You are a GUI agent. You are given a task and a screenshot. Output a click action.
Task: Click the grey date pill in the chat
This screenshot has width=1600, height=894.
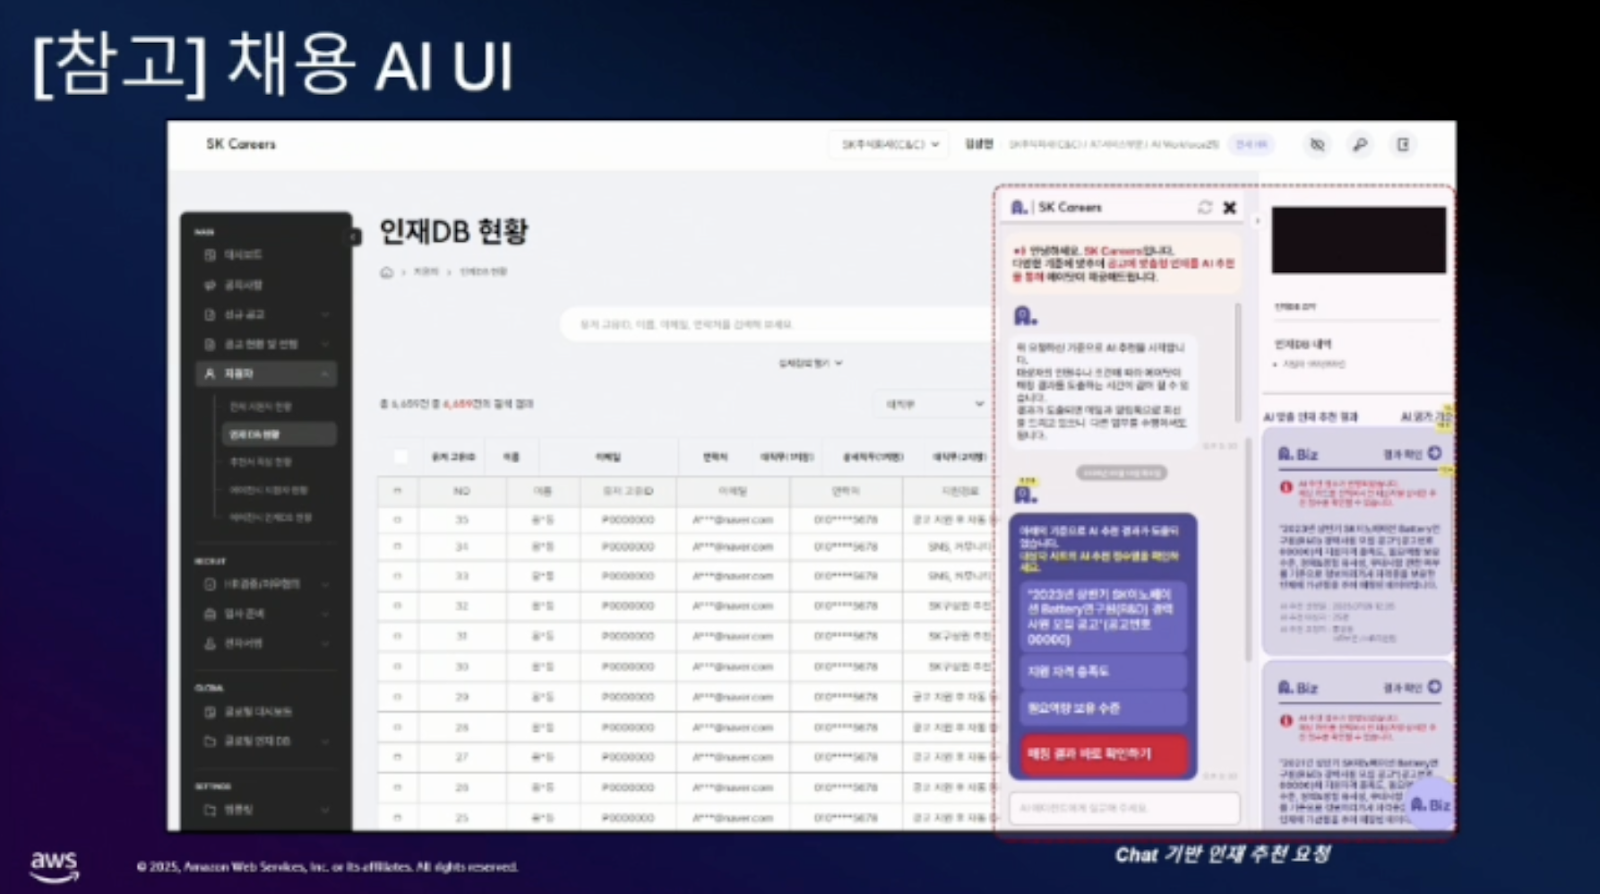[x=1121, y=473]
